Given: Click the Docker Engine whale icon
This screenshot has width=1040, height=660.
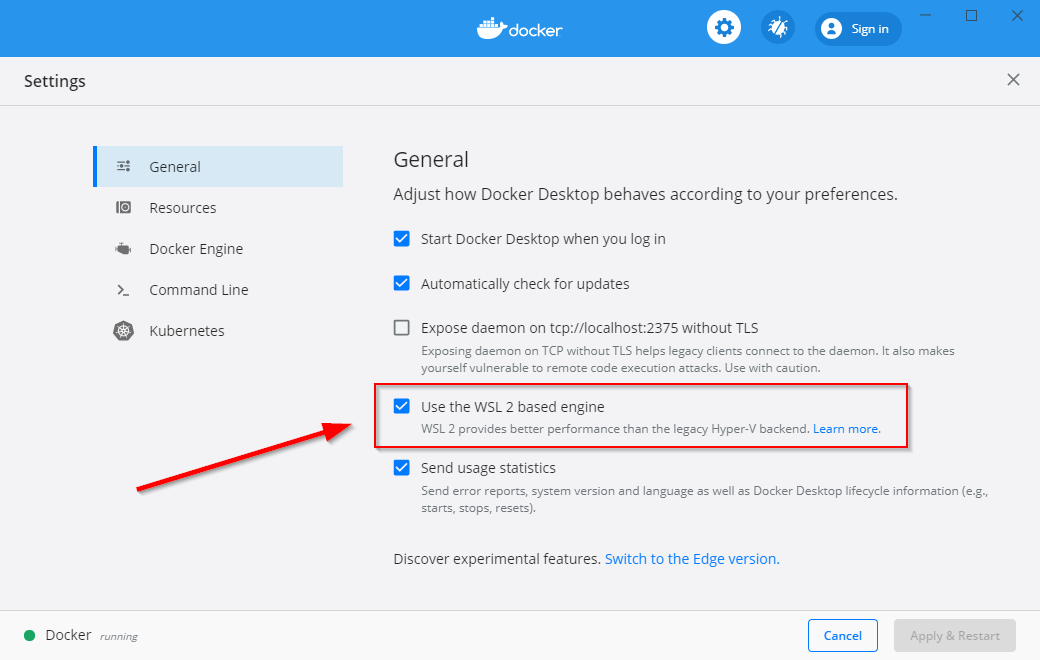Looking at the screenshot, I should click(123, 249).
